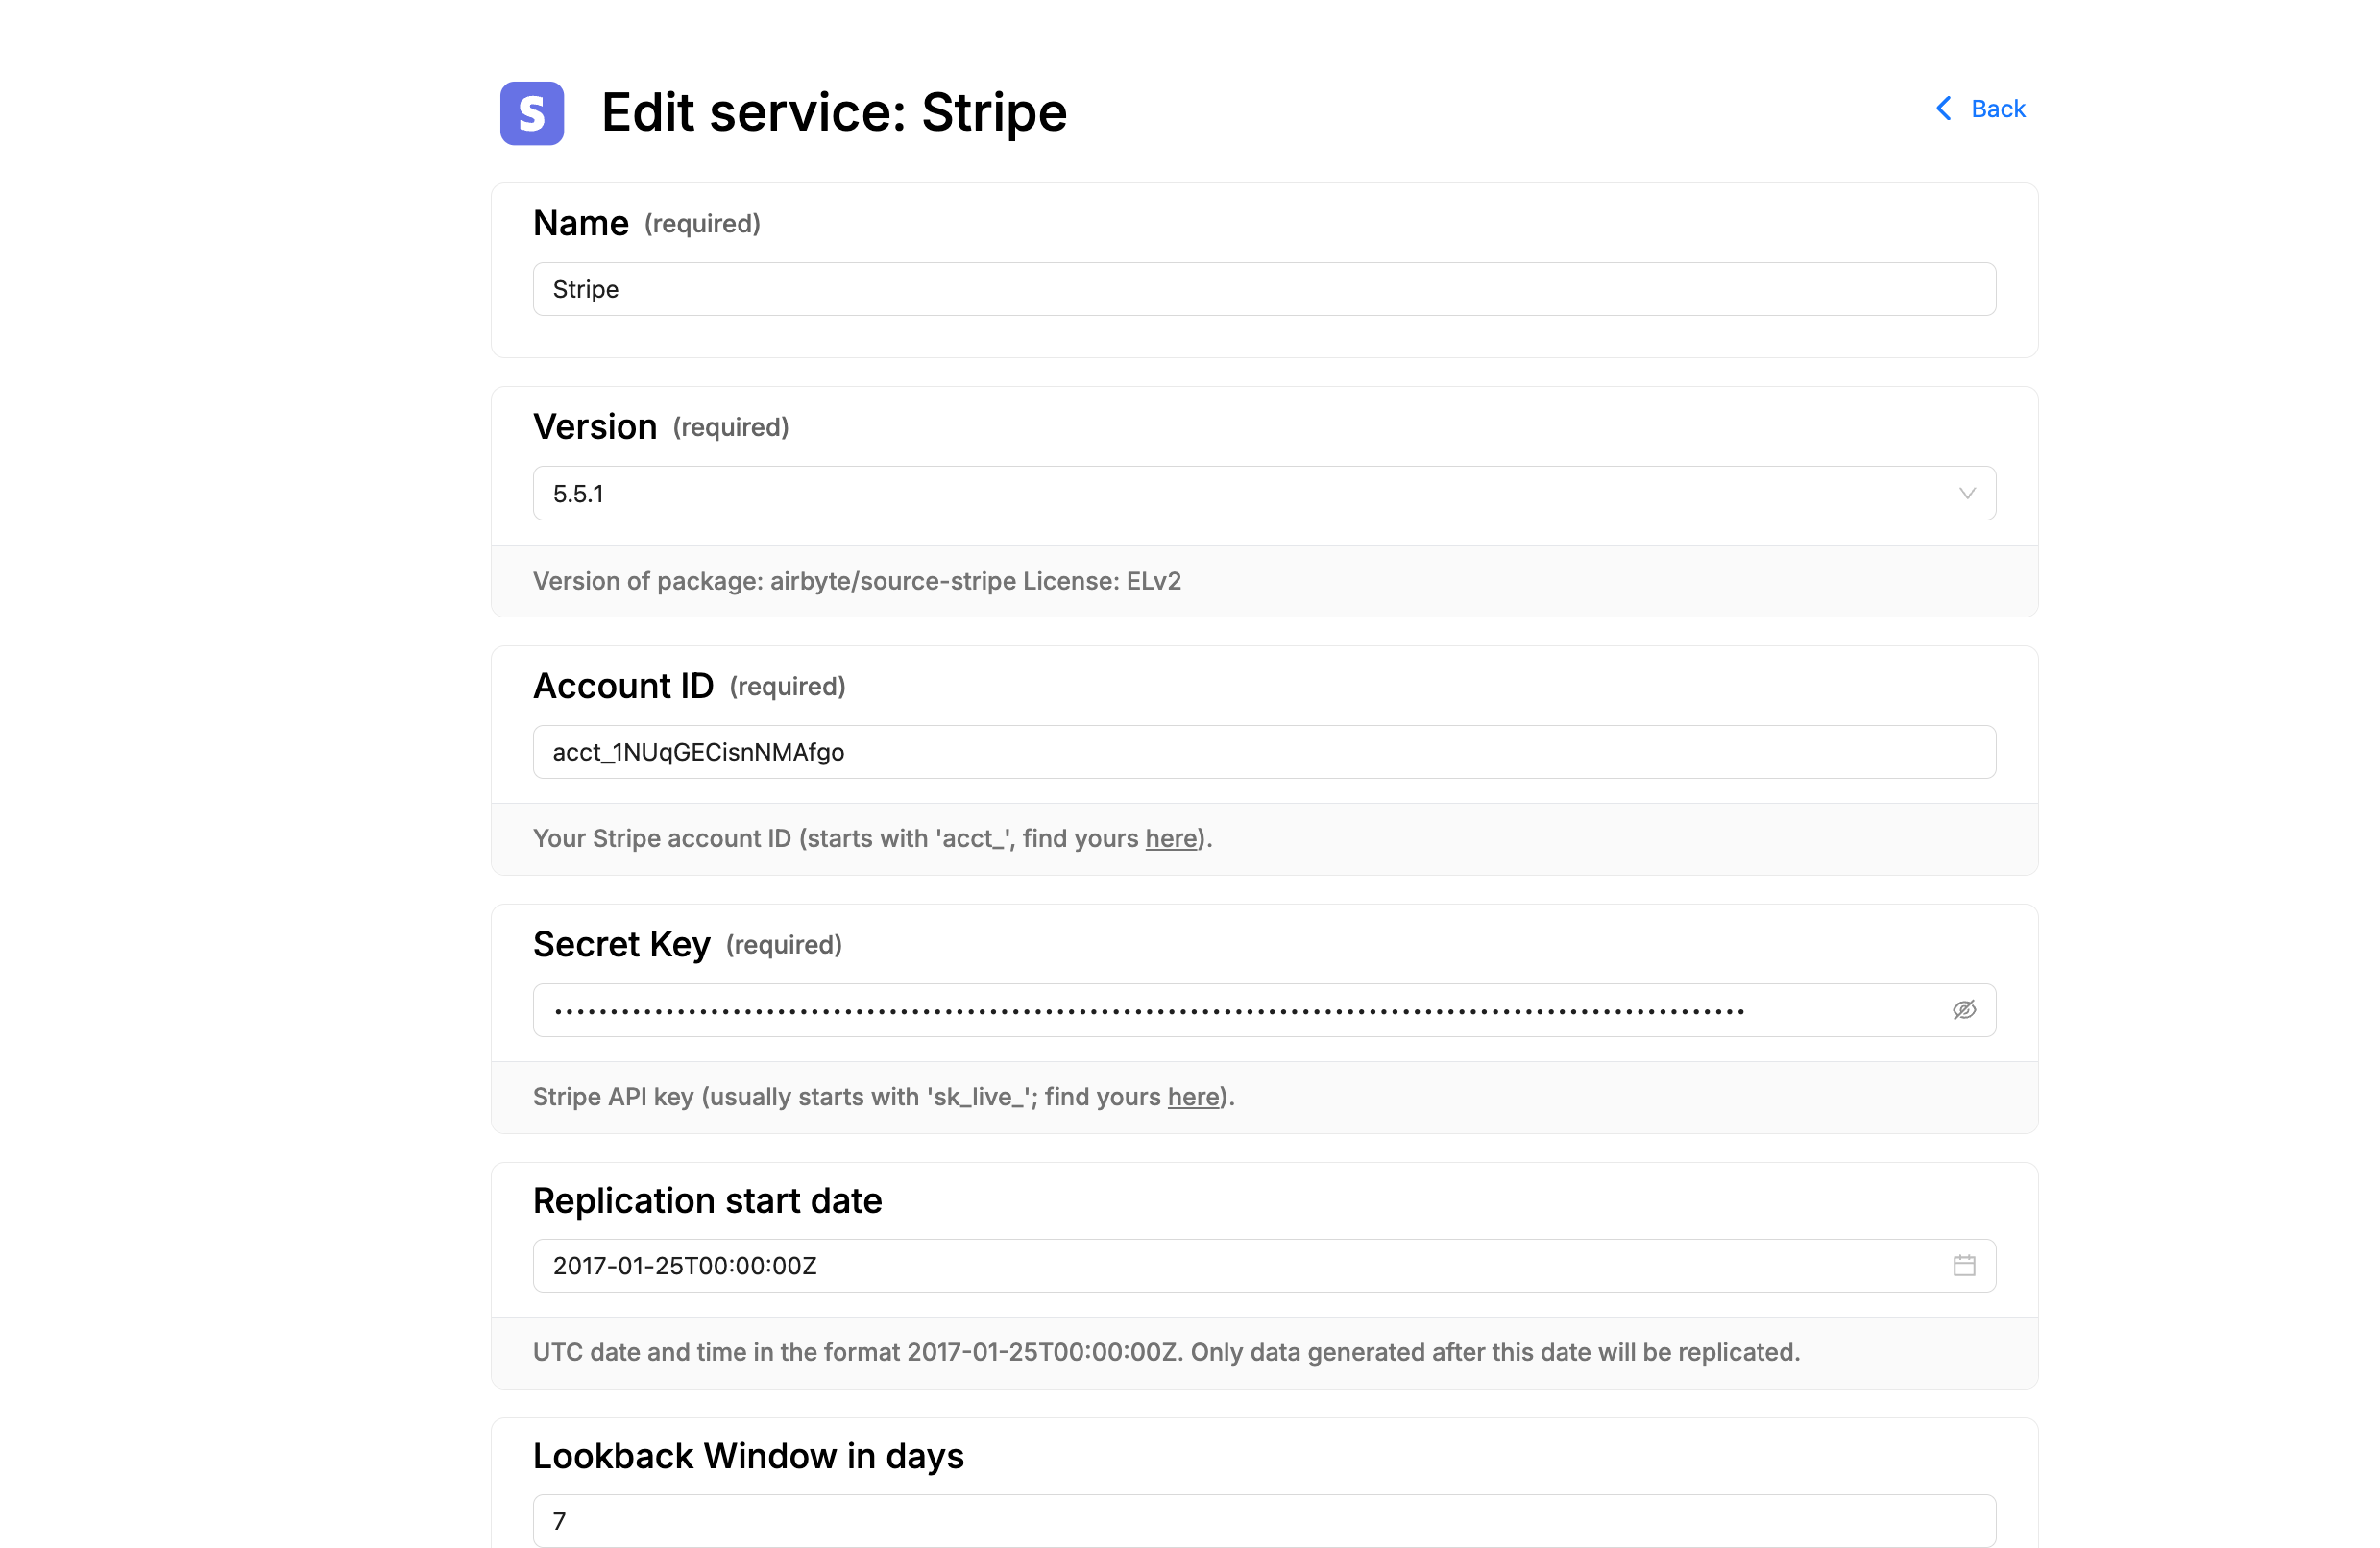
Task: Click the 'Edit service: Stripe' heading
Action: pos(834,111)
